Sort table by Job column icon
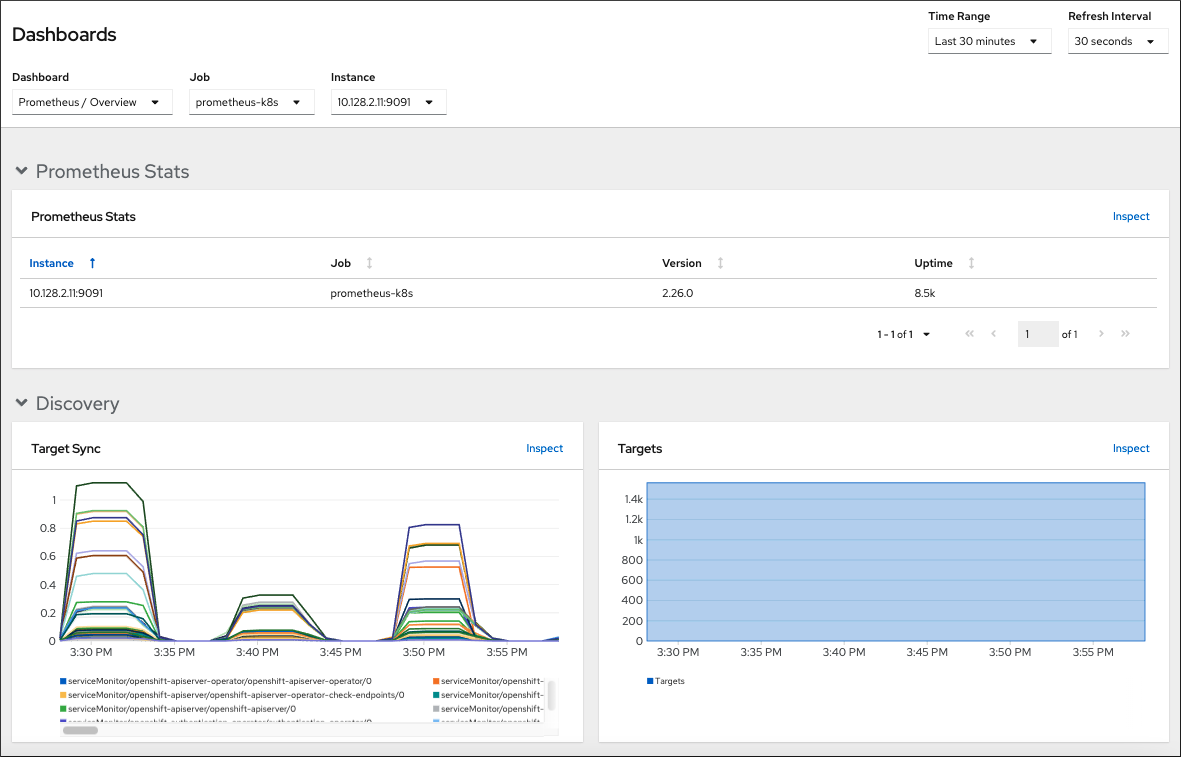This screenshot has height=757, width=1181. click(369, 263)
